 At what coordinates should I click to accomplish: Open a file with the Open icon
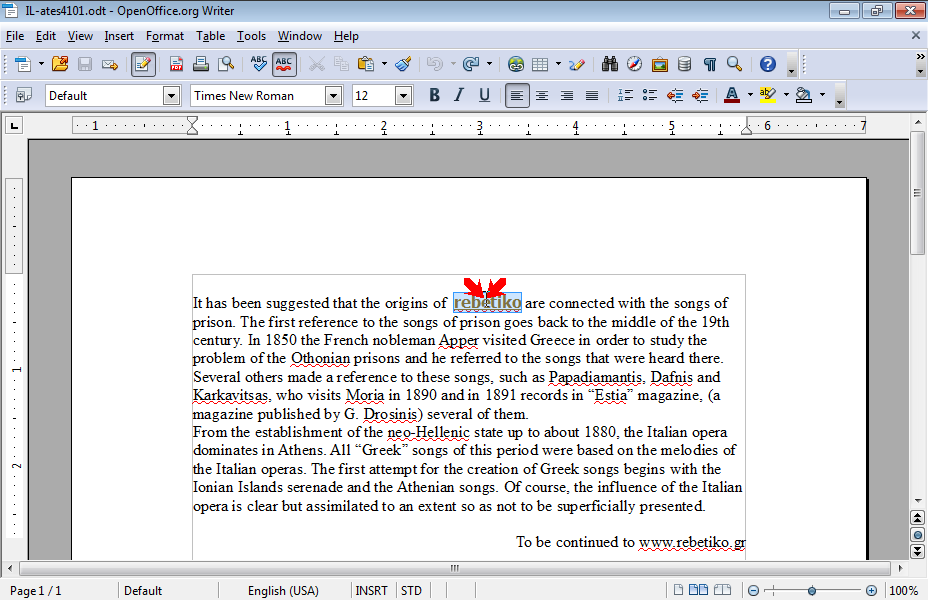(60, 64)
